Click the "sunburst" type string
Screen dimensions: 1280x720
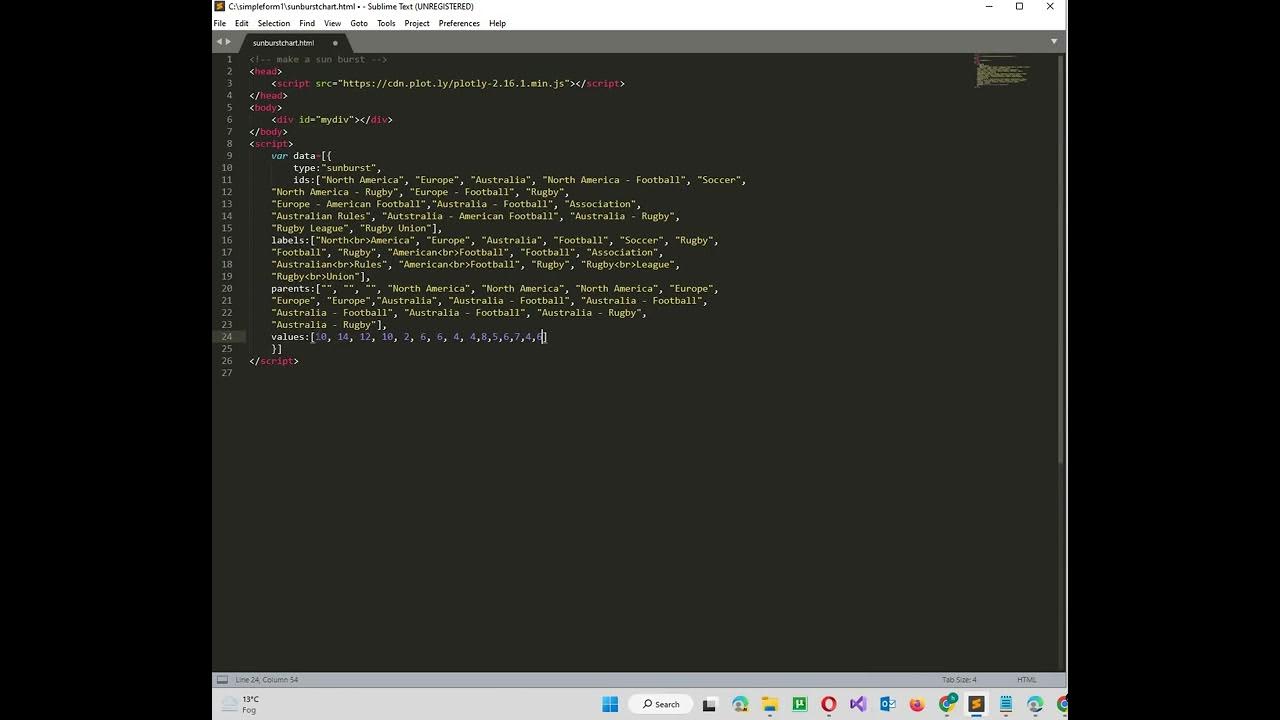pos(348,168)
